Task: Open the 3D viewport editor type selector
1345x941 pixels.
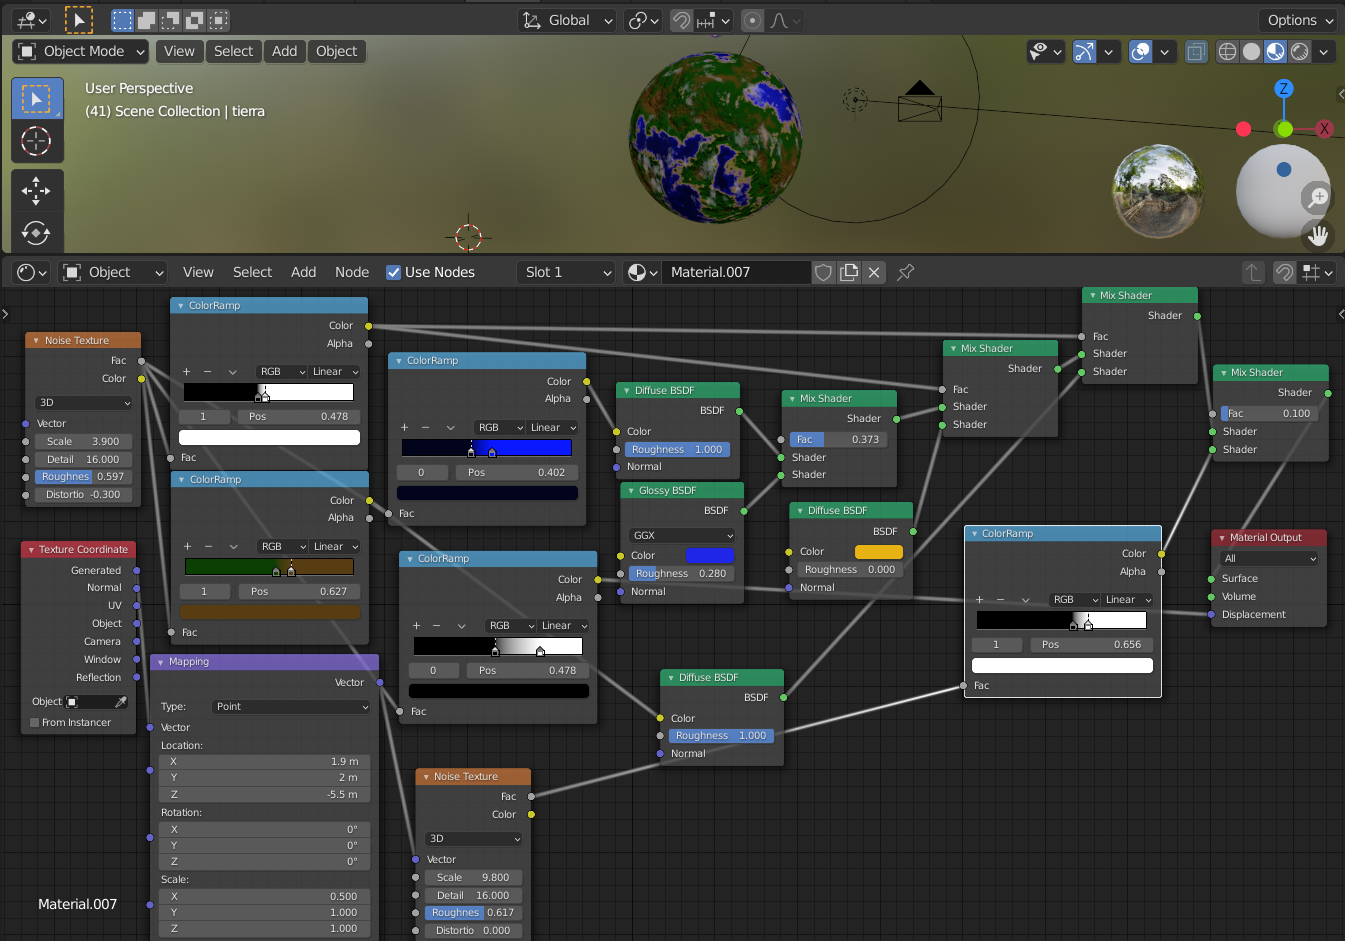Action: tap(31, 20)
